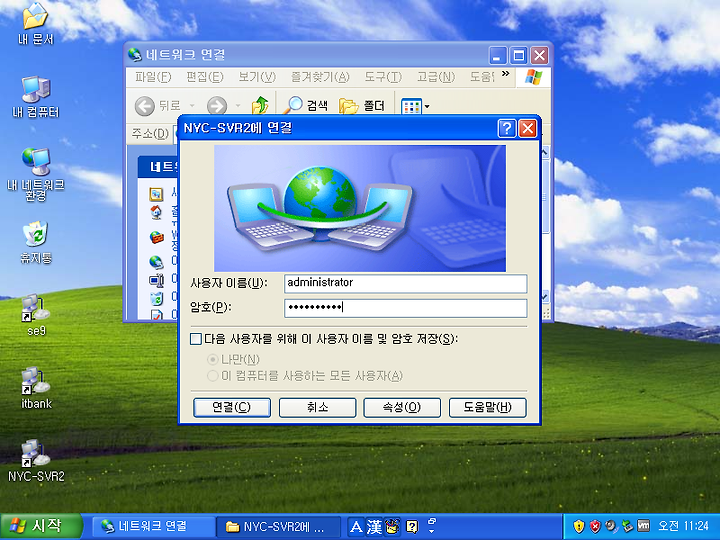The height and width of the screenshot is (540, 720).
Task: Click the 시작 Start button
Action: tap(41, 526)
